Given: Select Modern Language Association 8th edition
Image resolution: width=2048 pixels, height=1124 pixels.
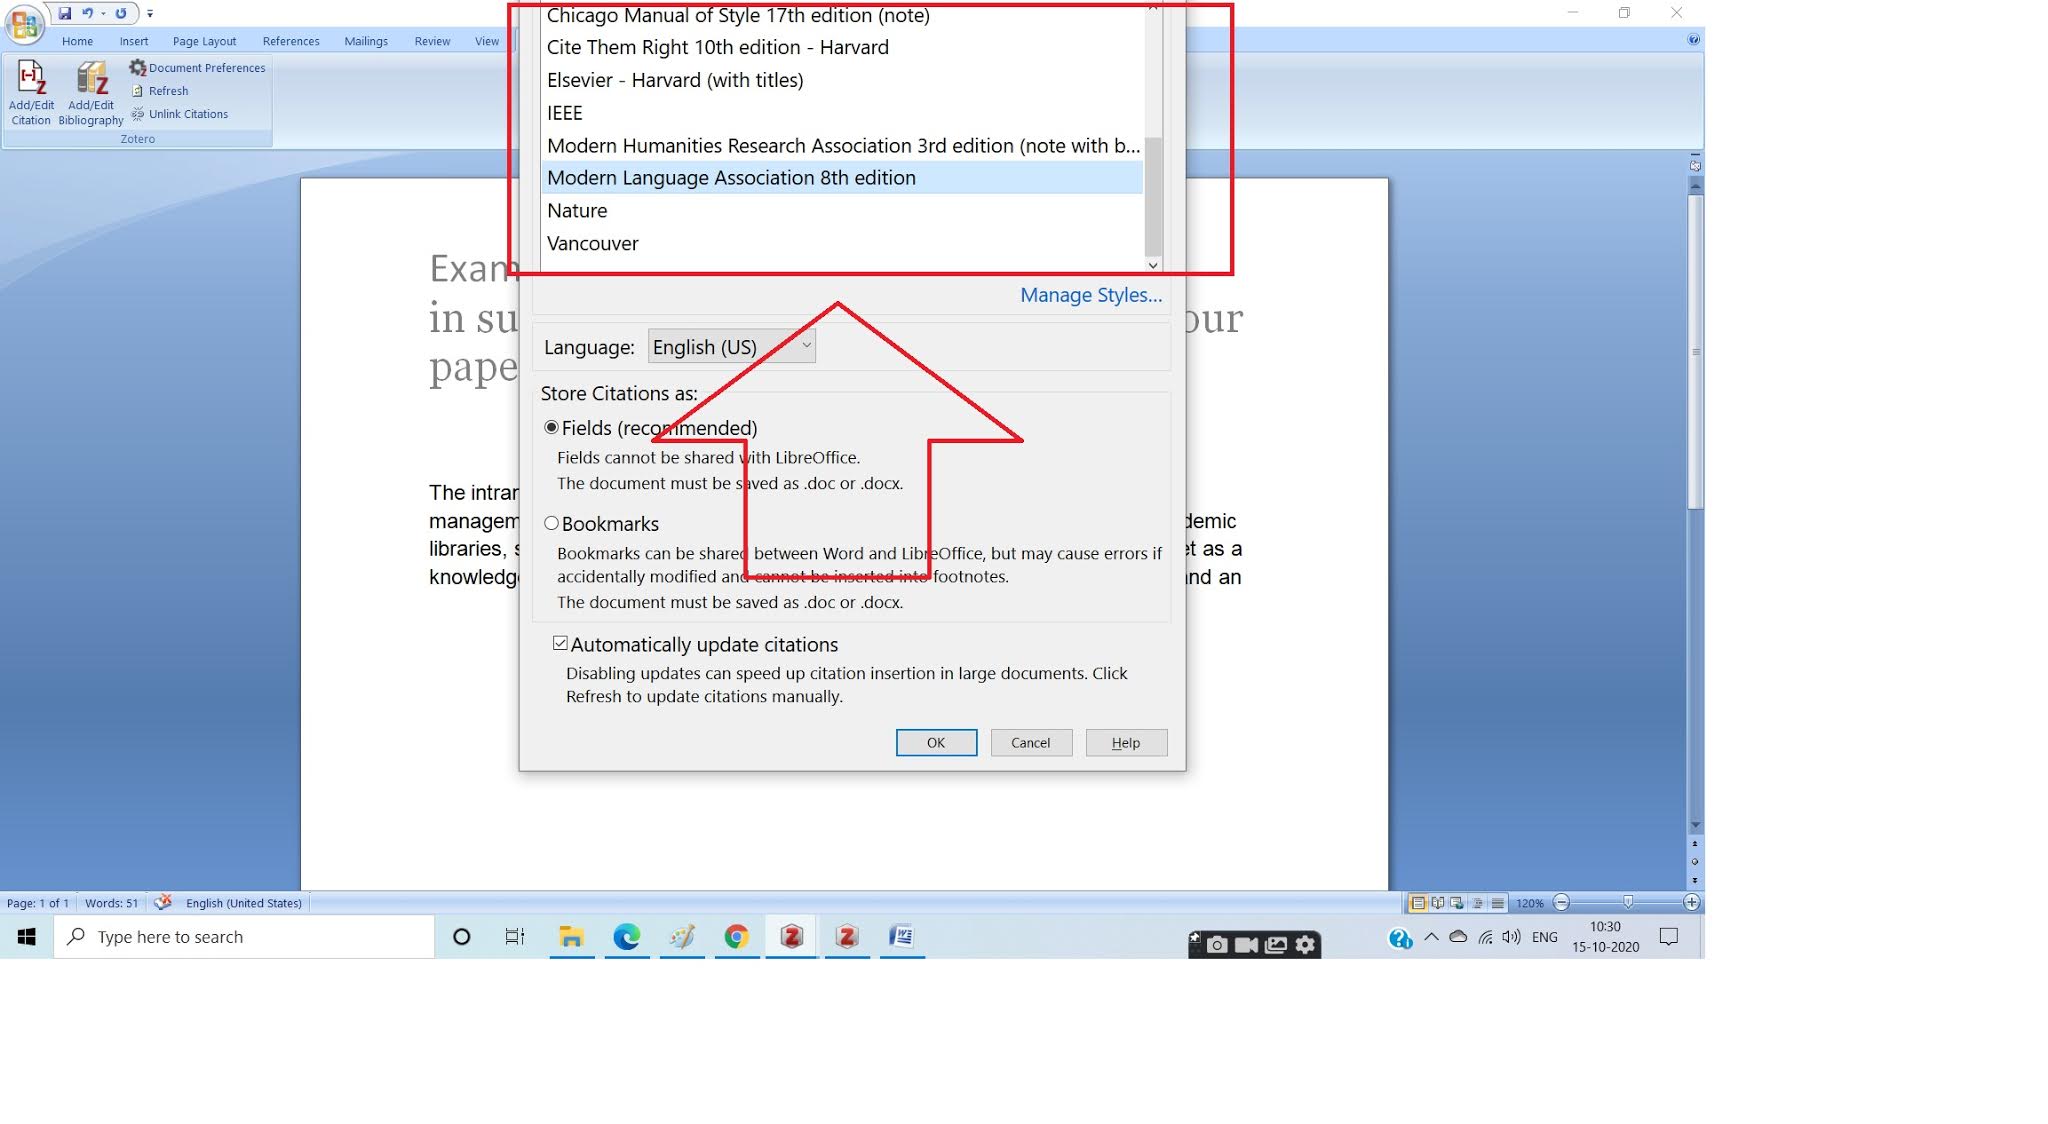Looking at the screenshot, I should pos(731,176).
